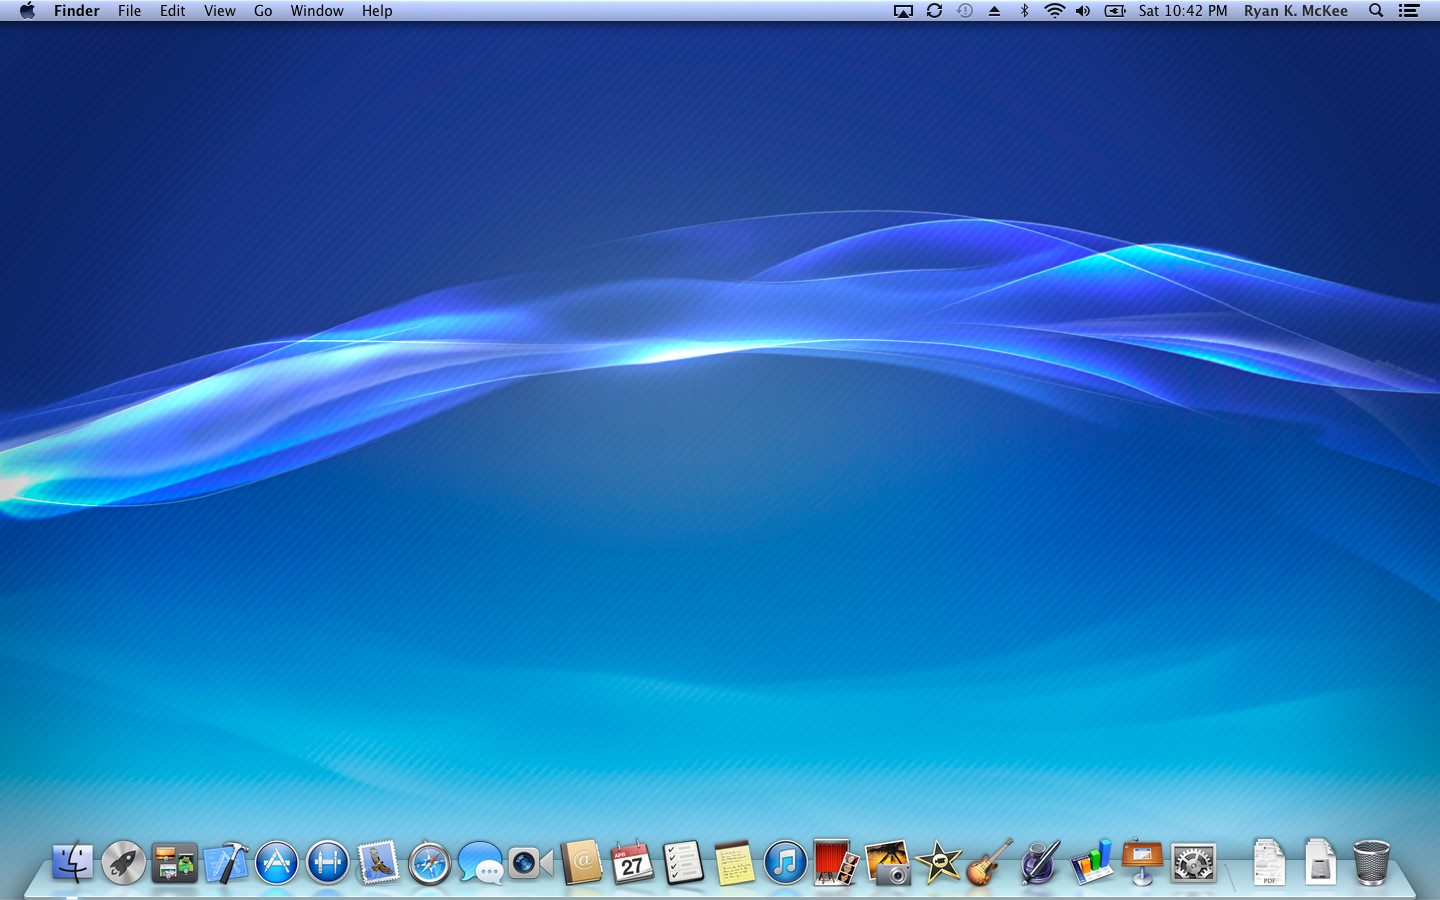Open the volume control in menu bar
This screenshot has width=1440, height=900.
point(1083,11)
